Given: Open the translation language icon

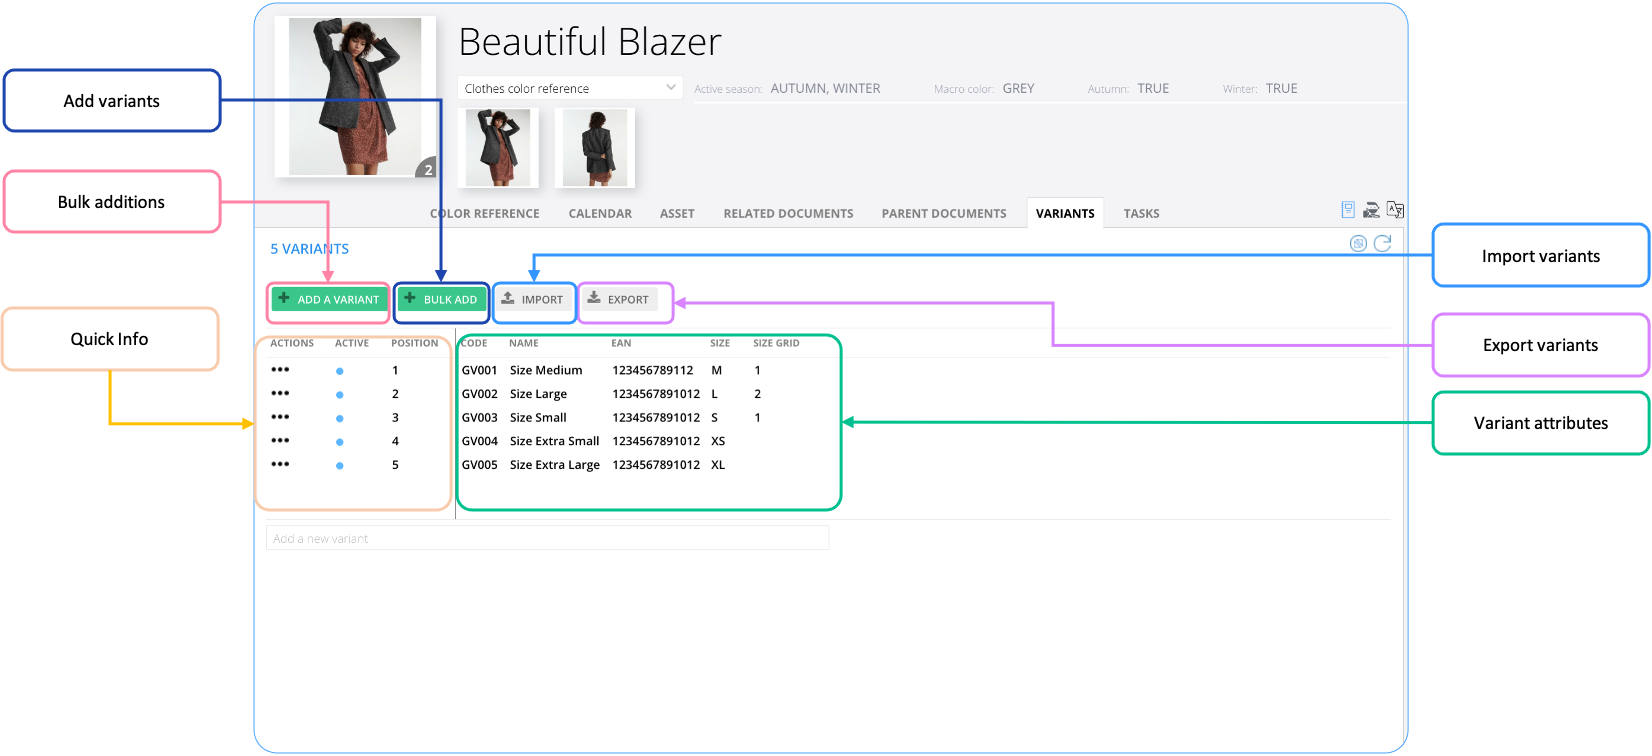Looking at the screenshot, I should (1395, 210).
